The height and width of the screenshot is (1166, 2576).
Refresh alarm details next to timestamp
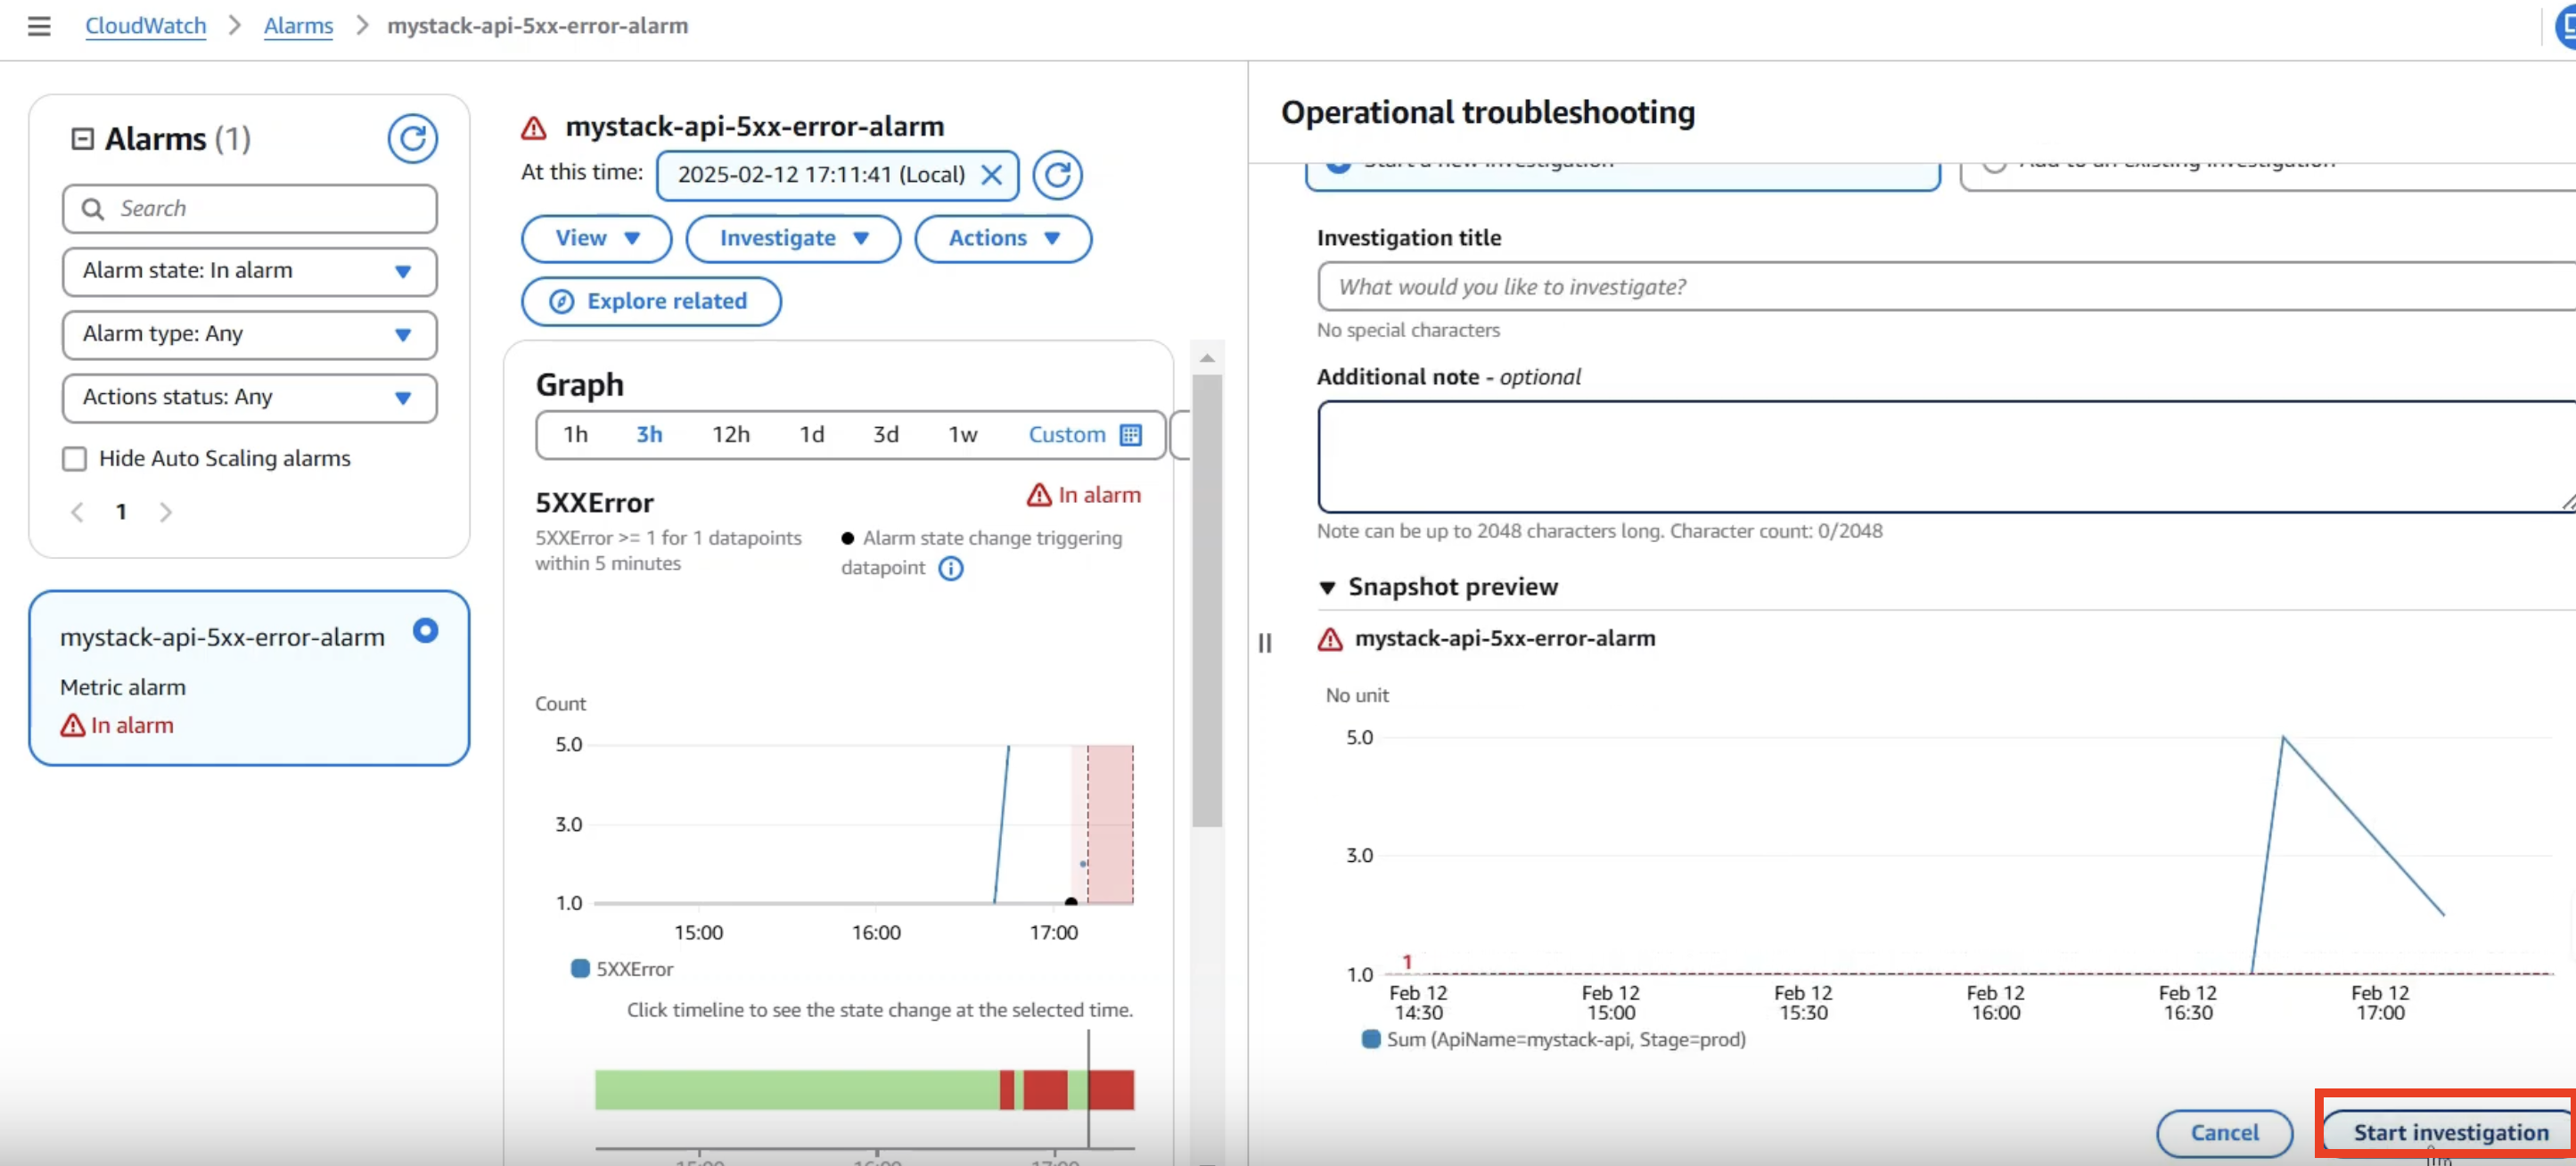tap(1057, 175)
